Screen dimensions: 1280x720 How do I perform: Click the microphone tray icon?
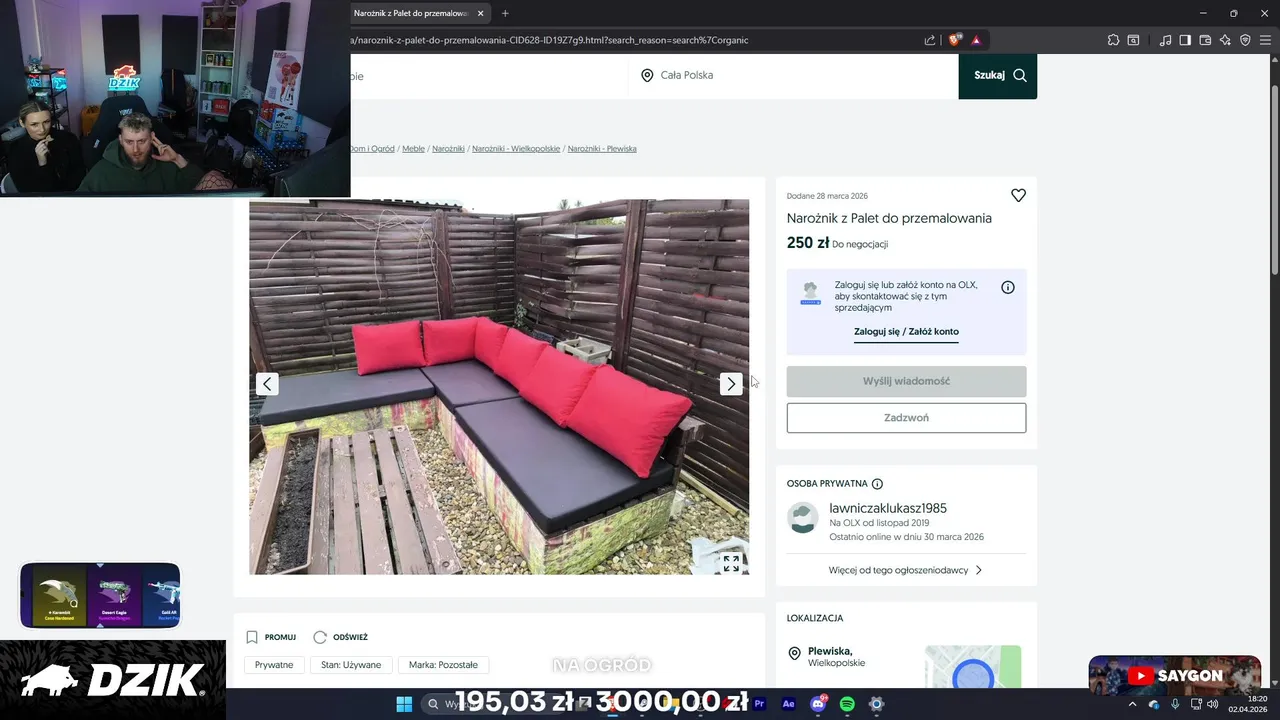coord(1175,704)
